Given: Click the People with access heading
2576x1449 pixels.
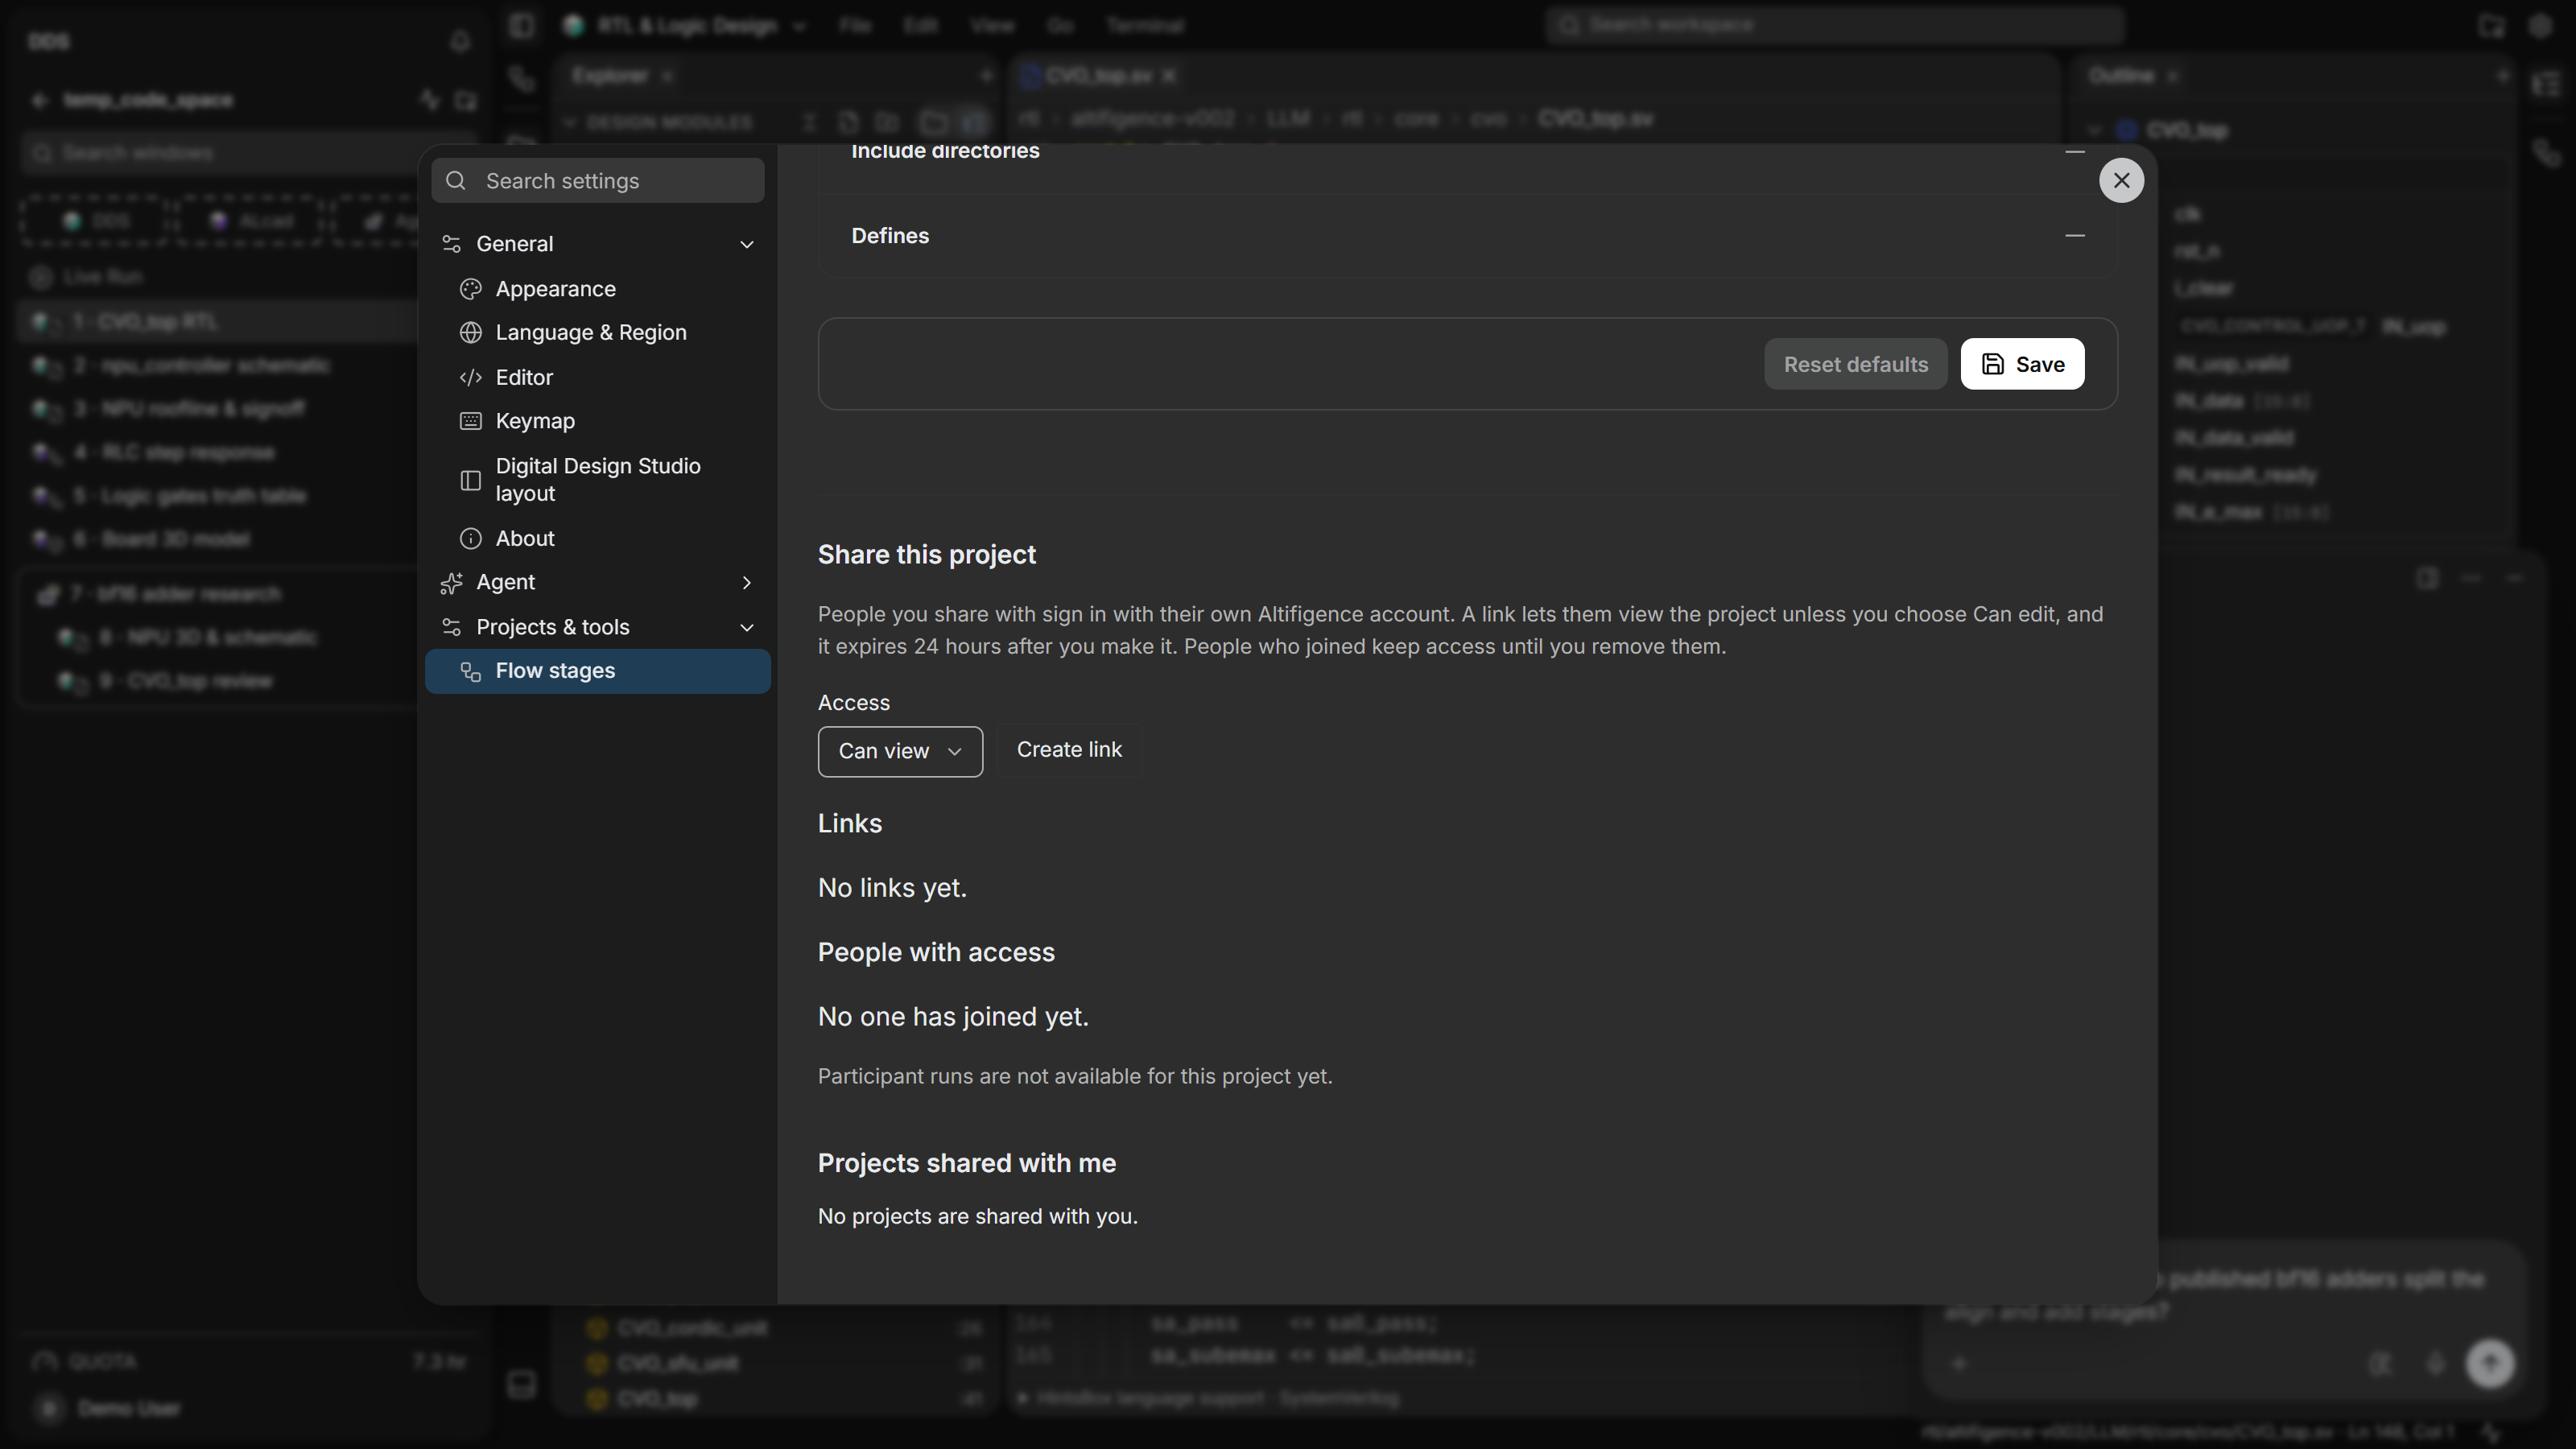Looking at the screenshot, I should coord(936,953).
